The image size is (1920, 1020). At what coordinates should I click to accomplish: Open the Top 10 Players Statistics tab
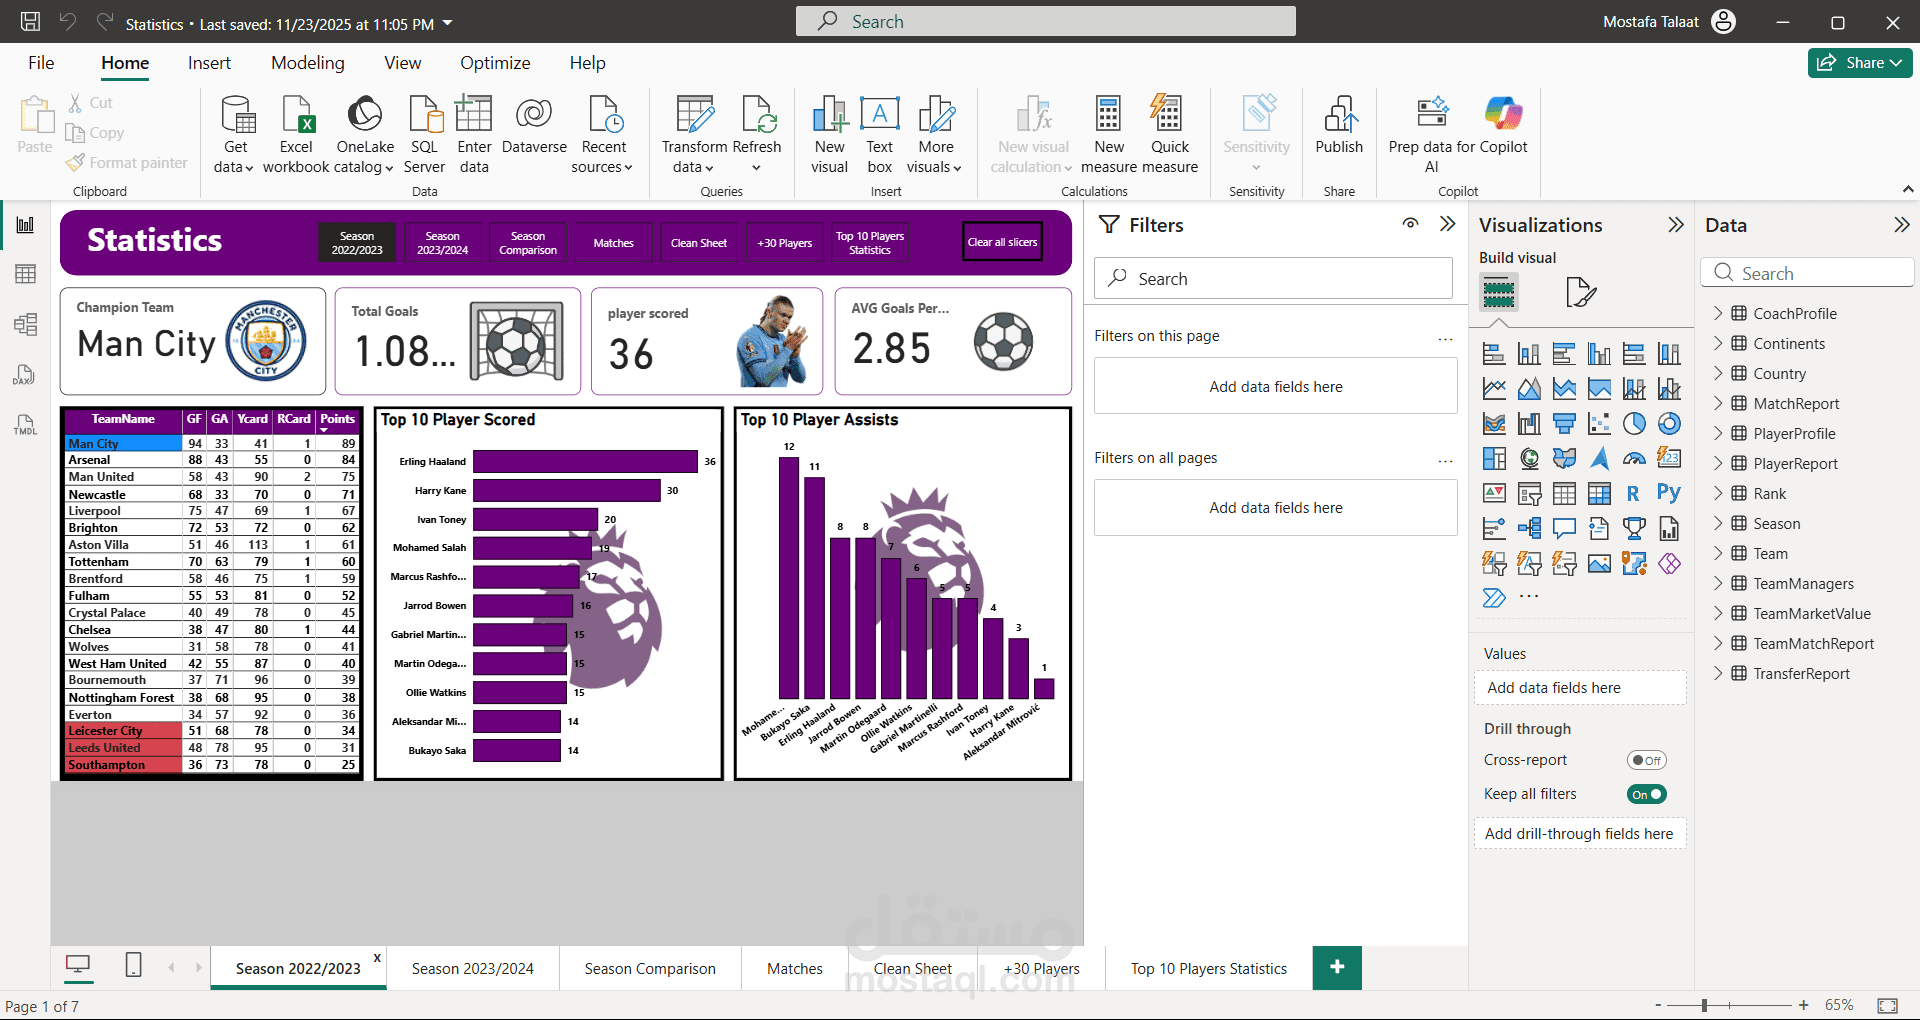(x=1209, y=968)
